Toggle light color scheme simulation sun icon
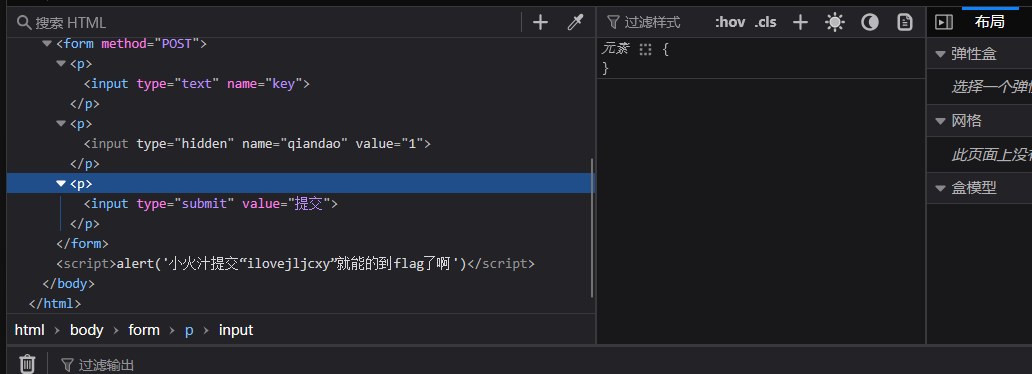Image resolution: width=1032 pixels, height=374 pixels. click(835, 22)
